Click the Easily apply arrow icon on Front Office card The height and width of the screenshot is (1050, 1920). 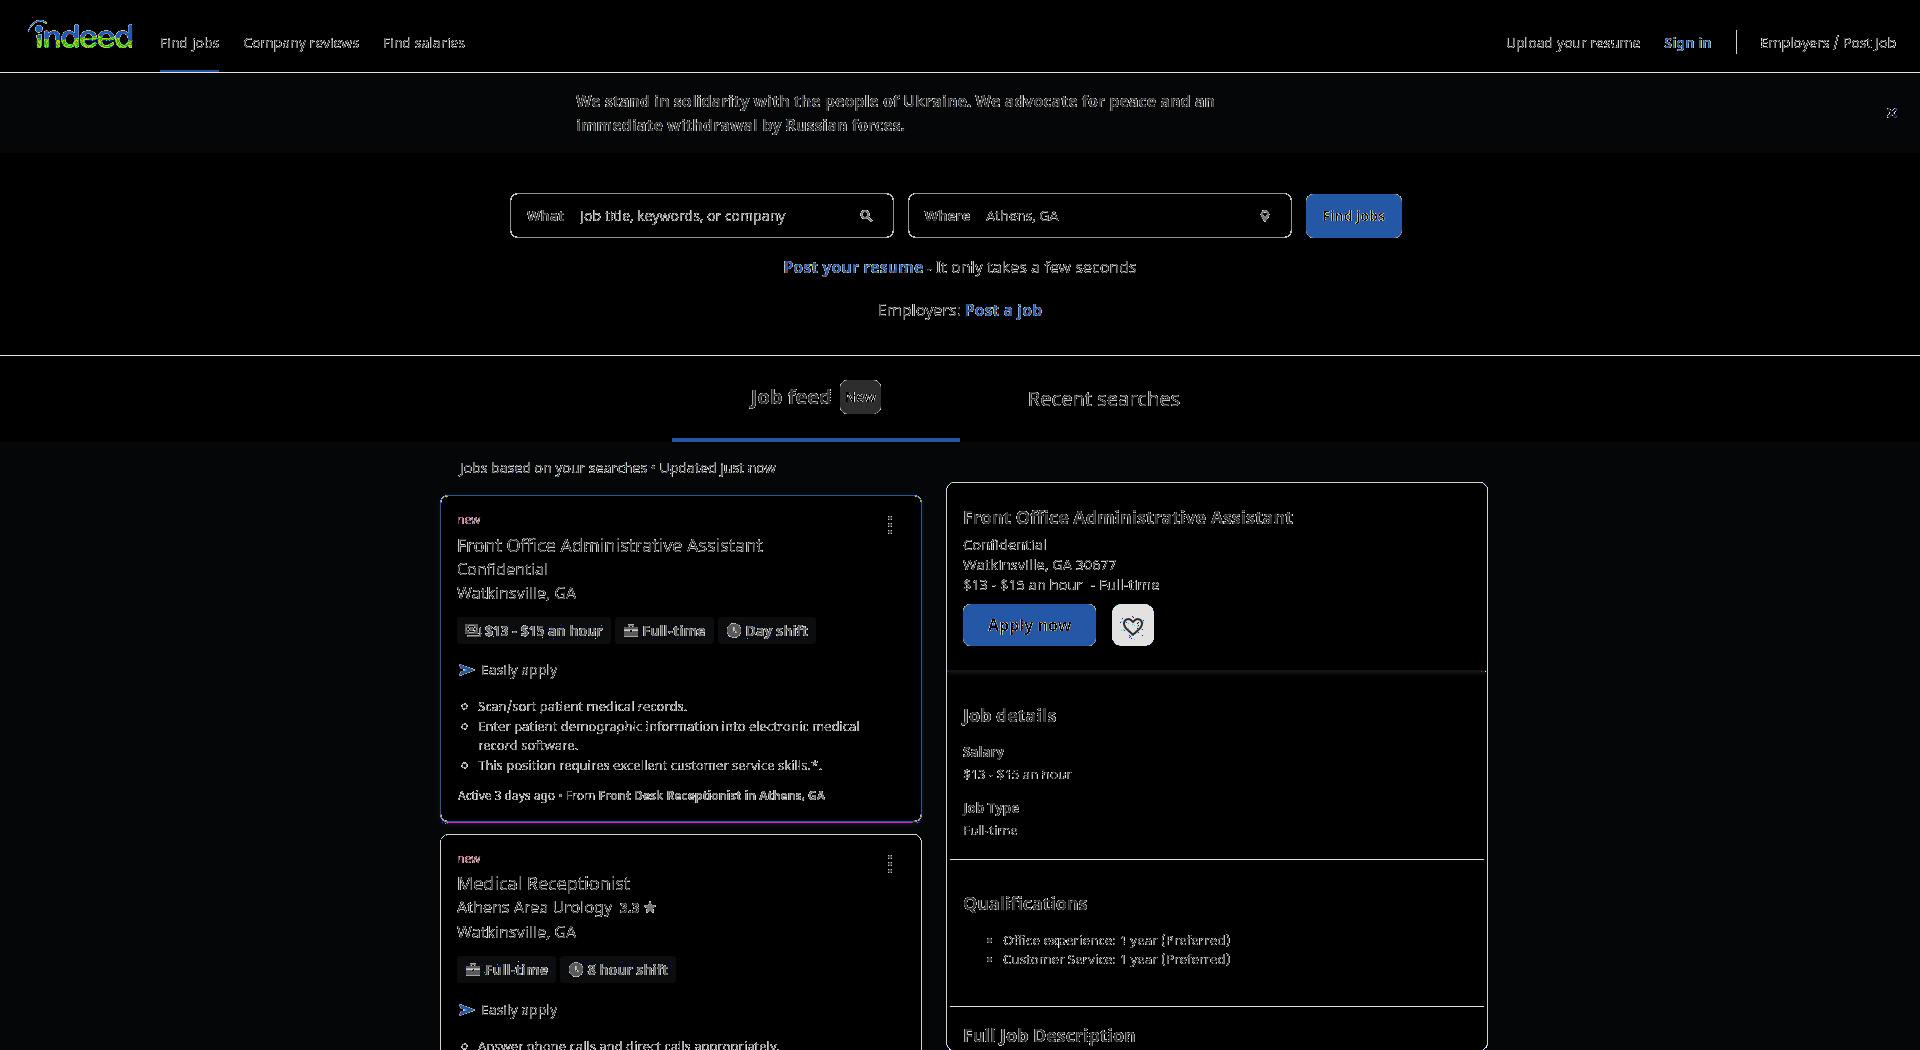click(x=466, y=671)
